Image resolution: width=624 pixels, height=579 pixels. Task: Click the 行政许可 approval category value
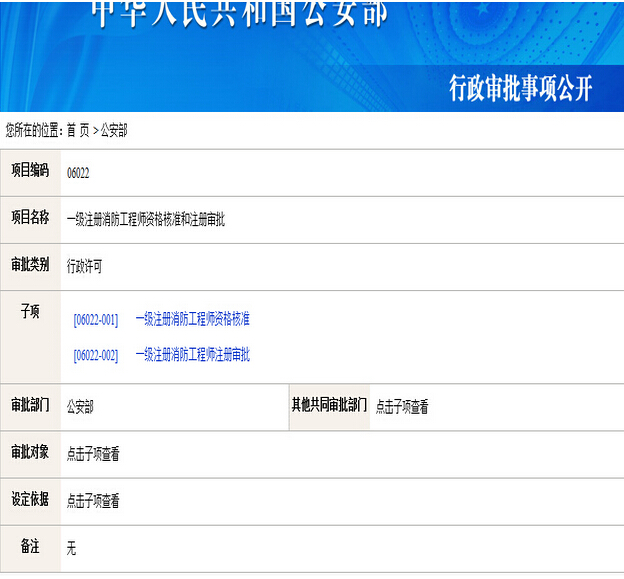pos(84,267)
